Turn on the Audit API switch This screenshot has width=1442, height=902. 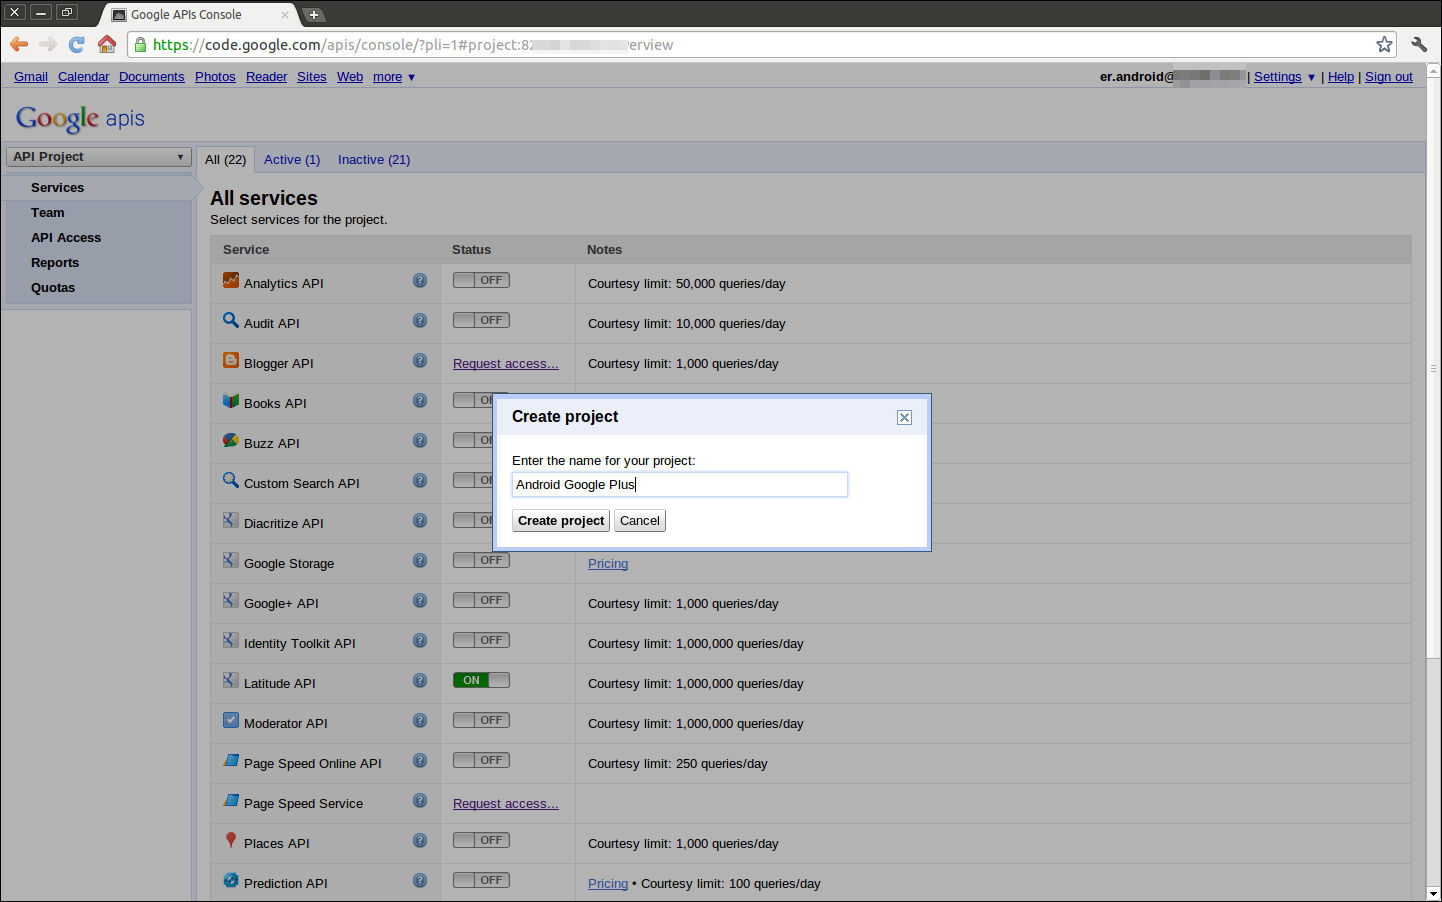point(481,321)
